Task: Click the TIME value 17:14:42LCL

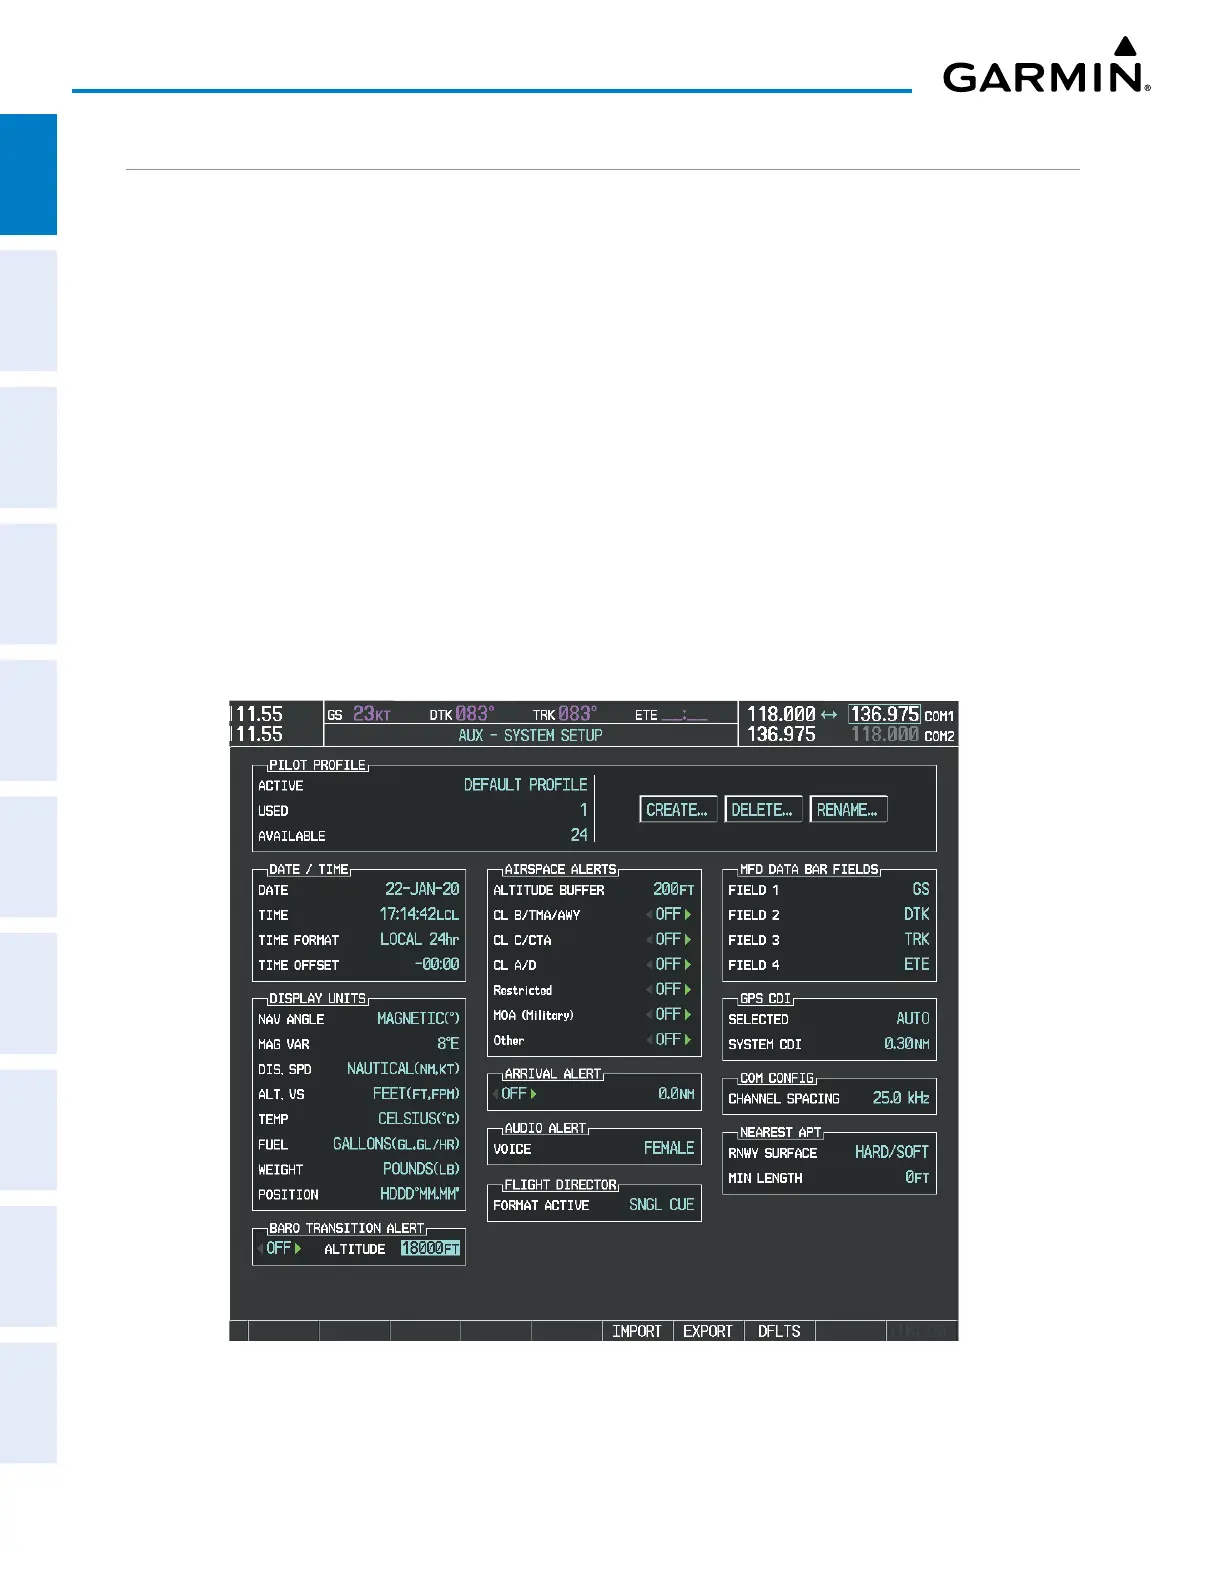Action: click(x=419, y=914)
